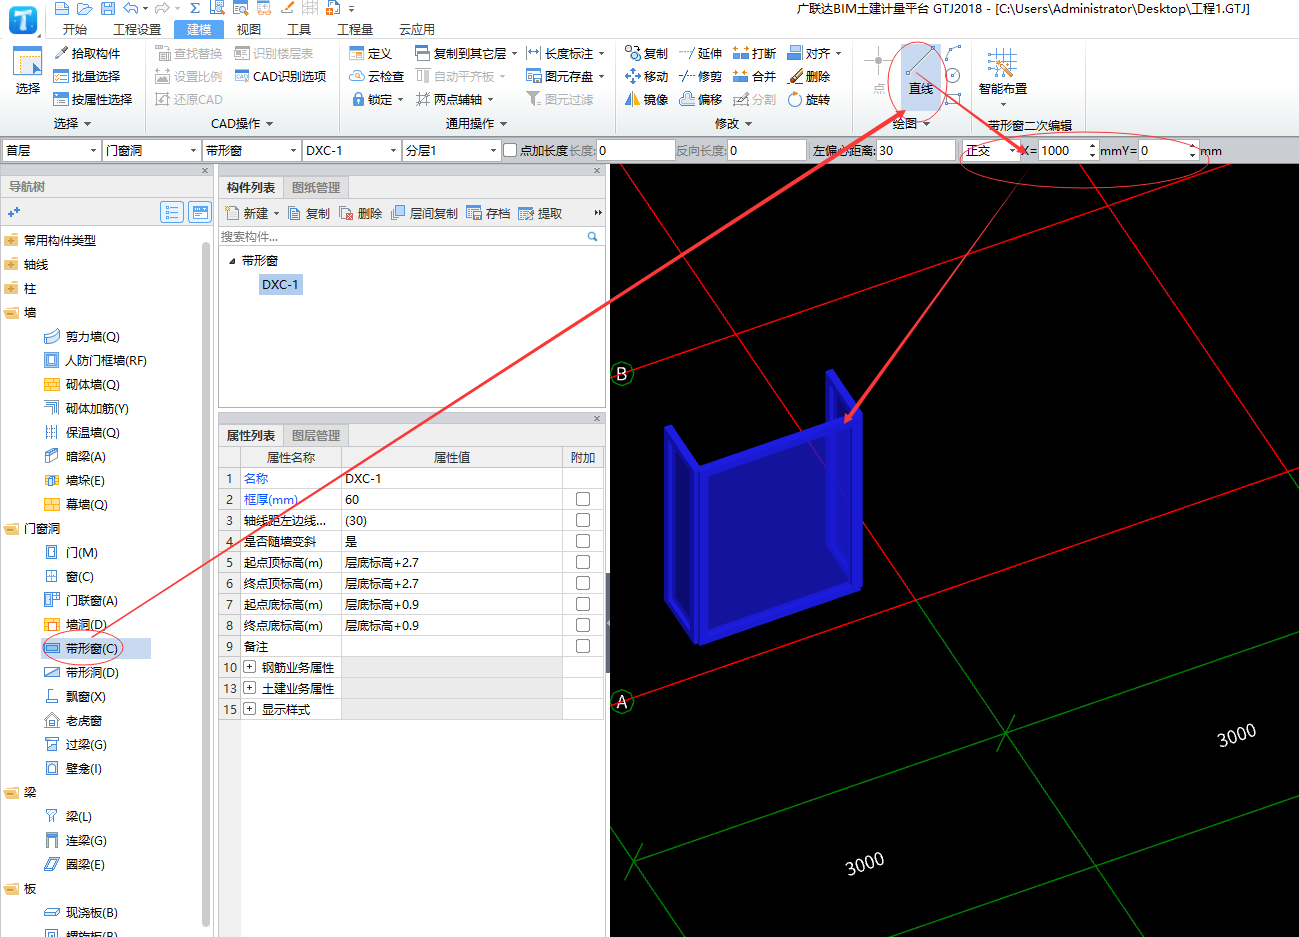Image resolution: width=1299 pixels, height=937 pixels.
Task: Open the 定义 definition tool
Action: coord(370,53)
